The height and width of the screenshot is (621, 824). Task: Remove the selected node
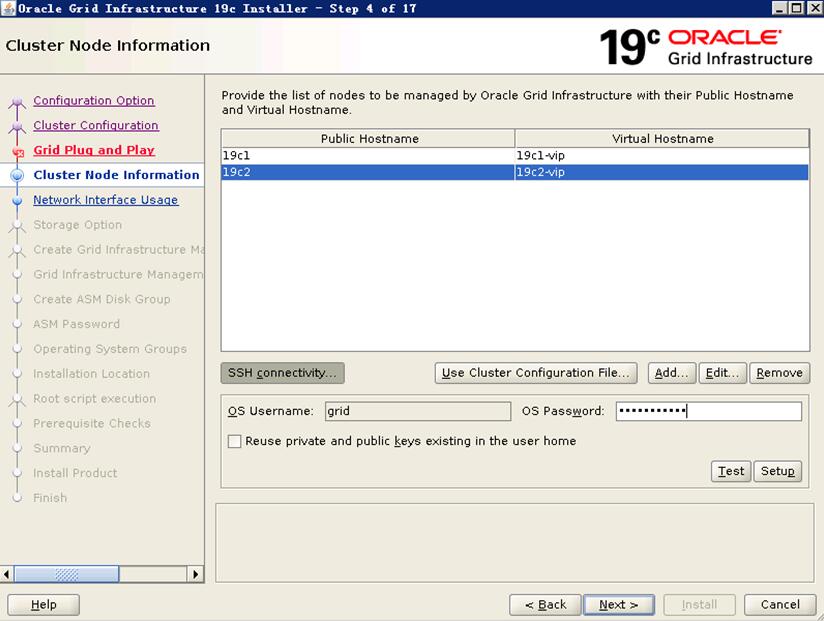click(779, 373)
